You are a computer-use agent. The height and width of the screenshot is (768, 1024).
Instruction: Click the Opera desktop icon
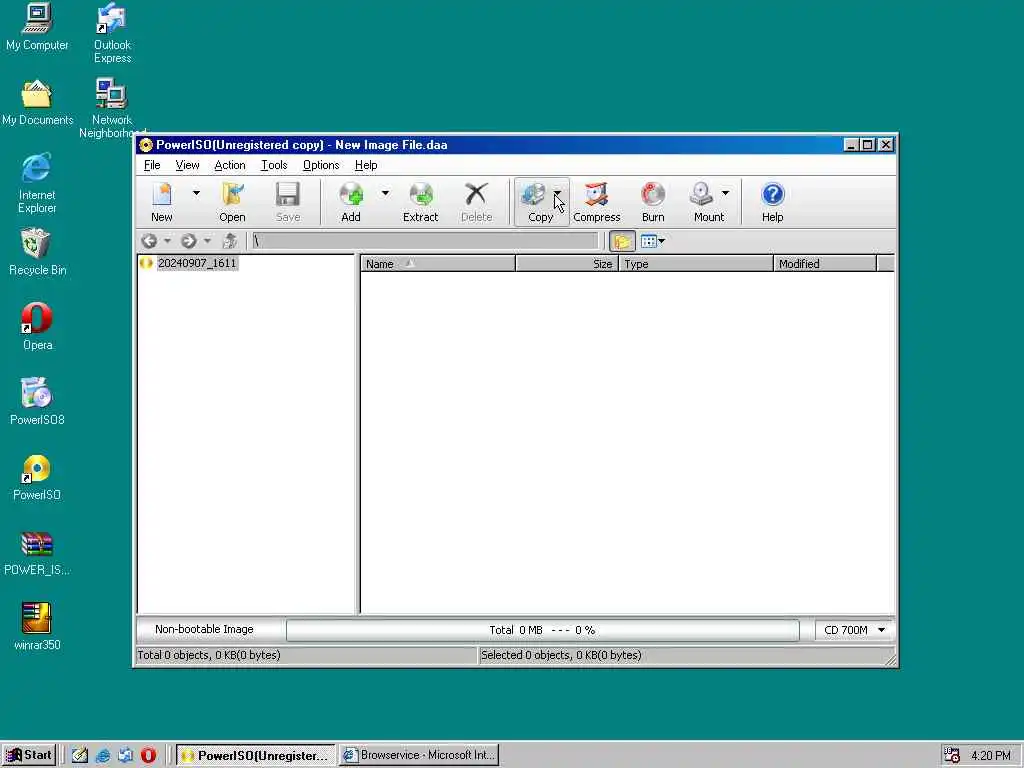(37, 327)
